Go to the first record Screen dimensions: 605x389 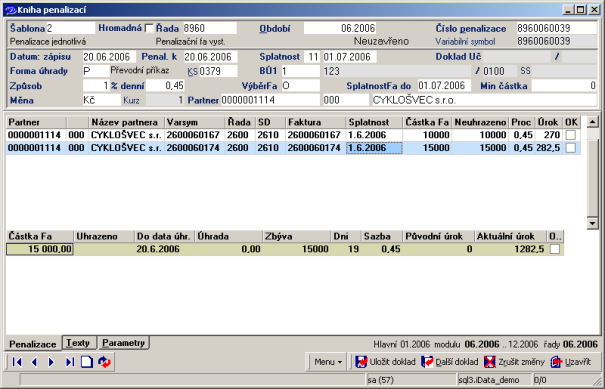pyautogui.click(x=17, y=362)
